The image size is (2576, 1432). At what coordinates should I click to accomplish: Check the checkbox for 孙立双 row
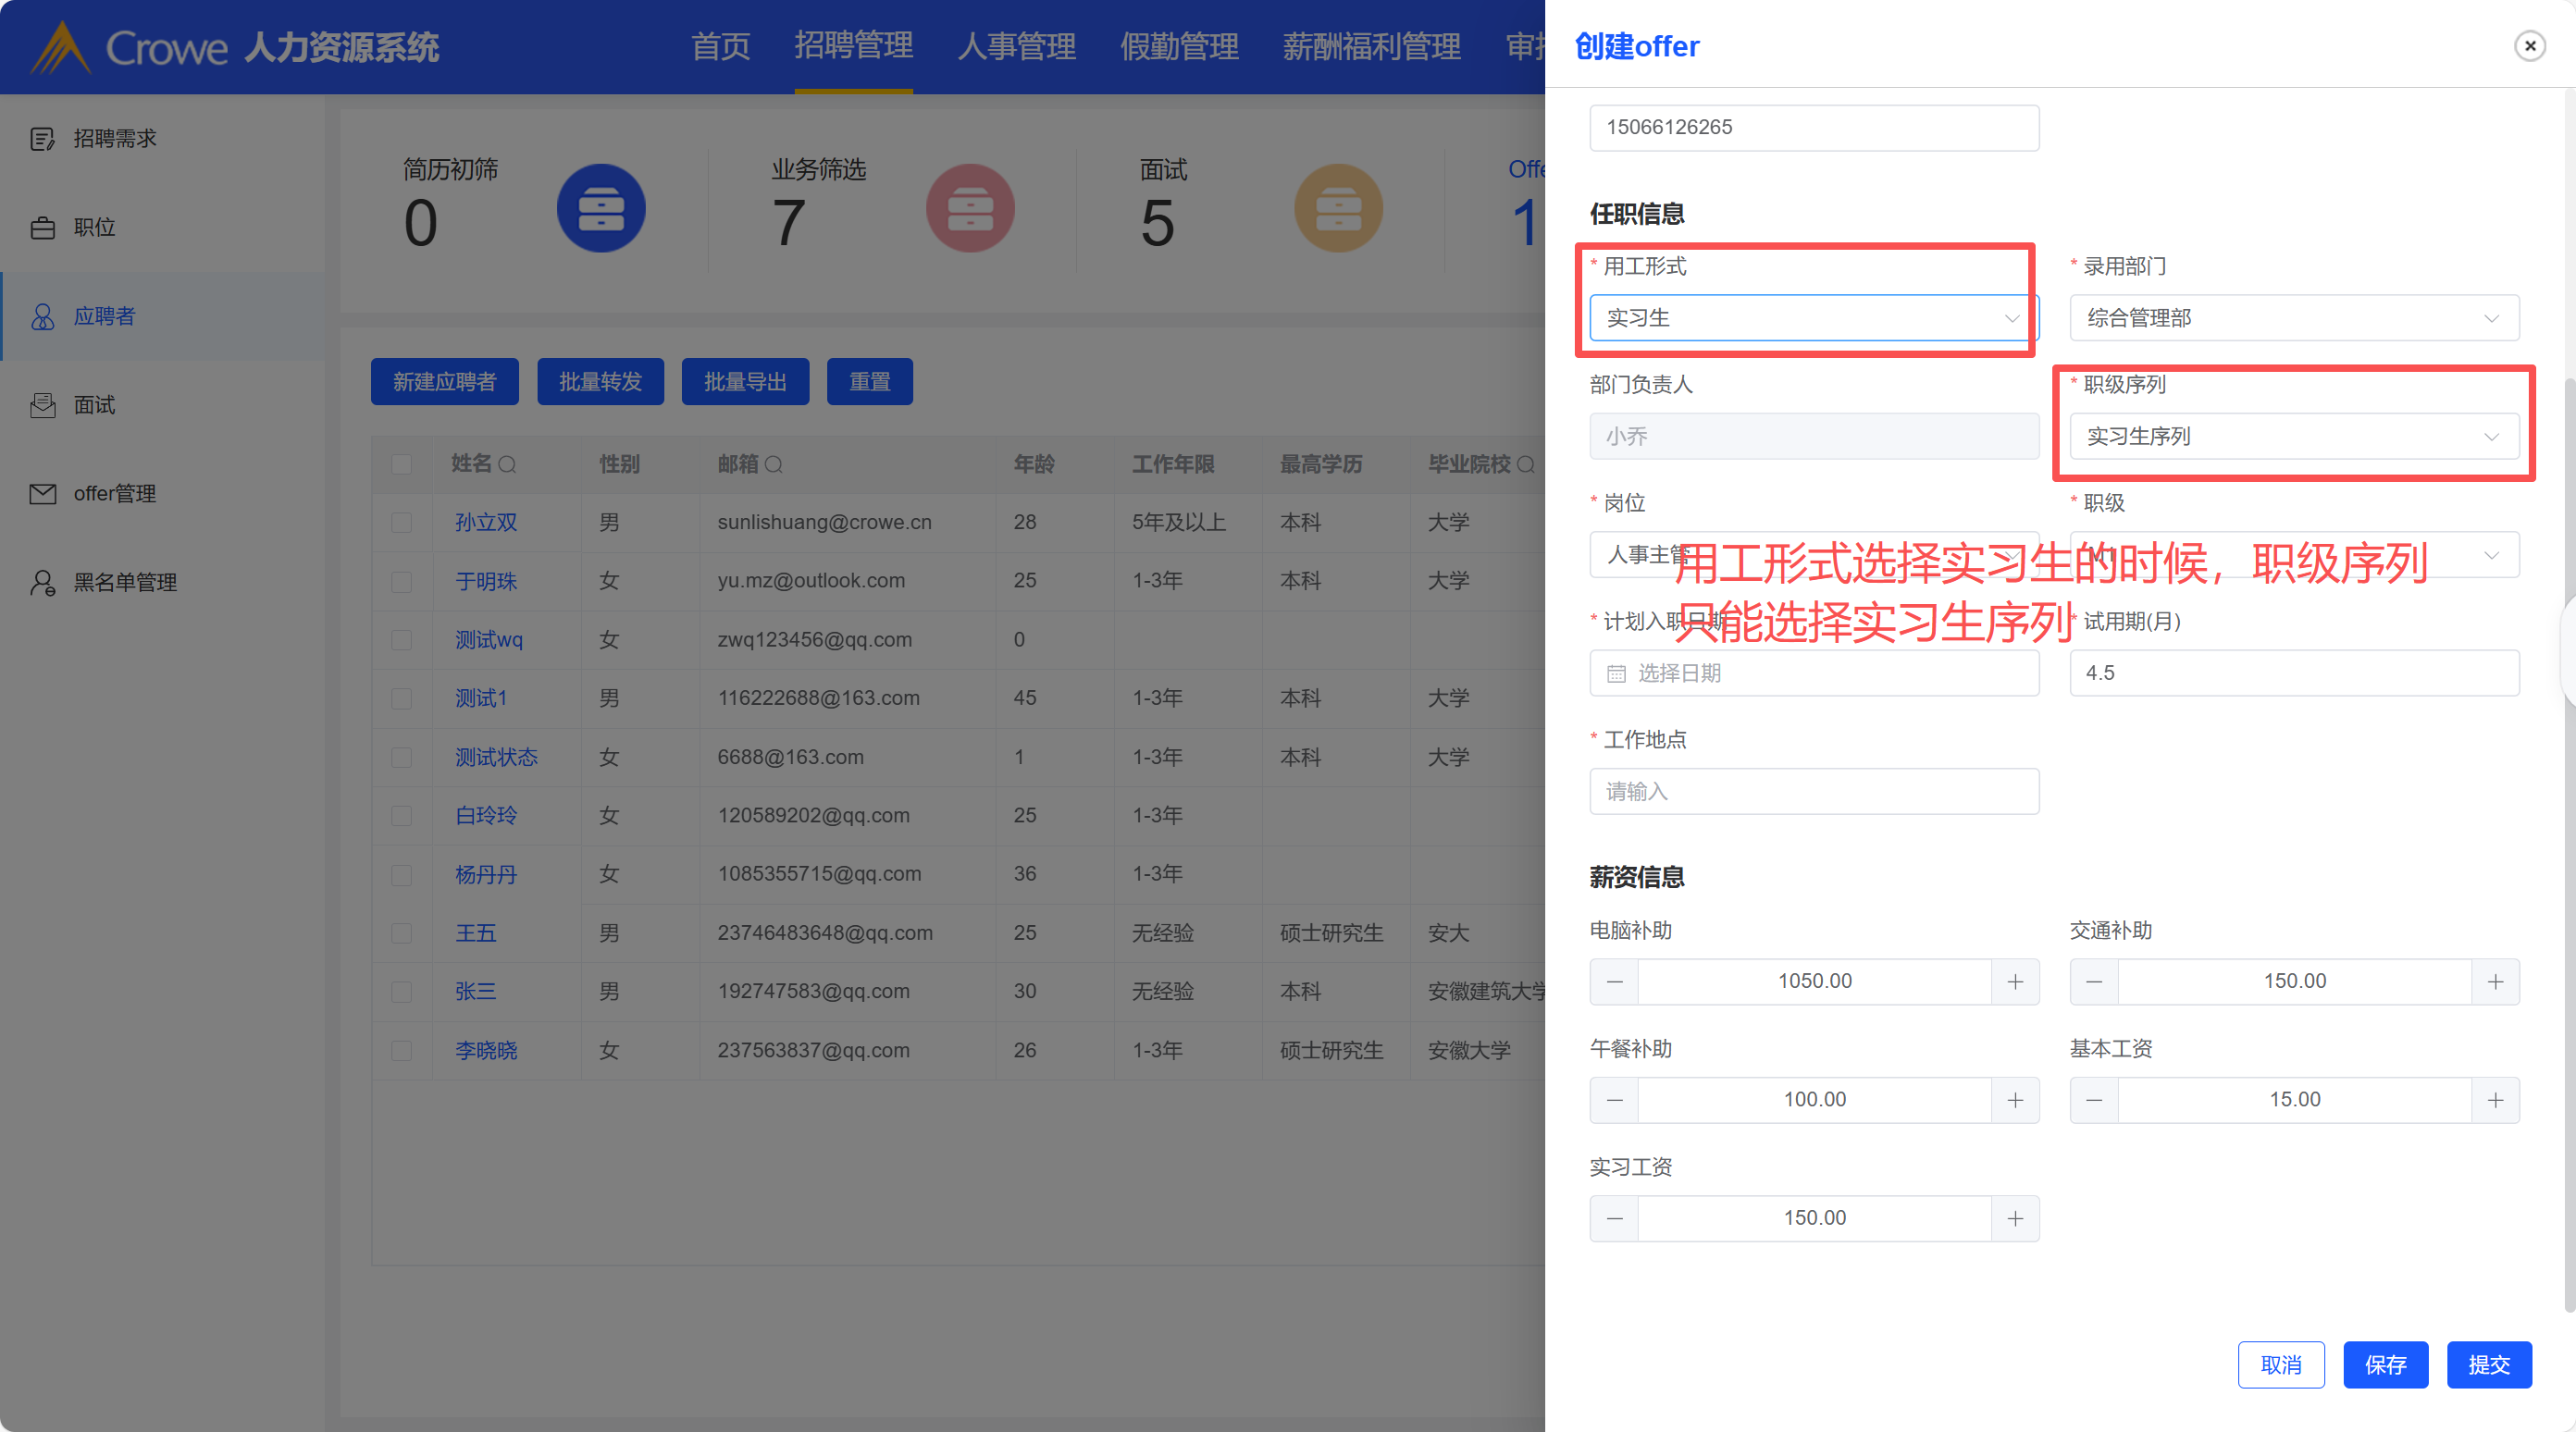coord(402,523)
